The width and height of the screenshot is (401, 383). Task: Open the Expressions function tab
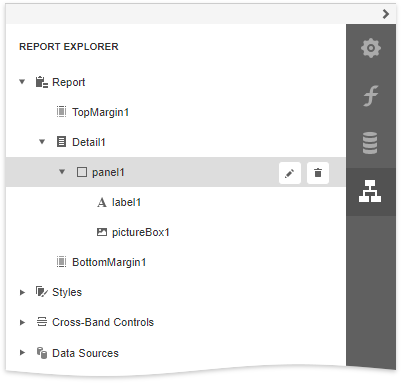(371, 96)
